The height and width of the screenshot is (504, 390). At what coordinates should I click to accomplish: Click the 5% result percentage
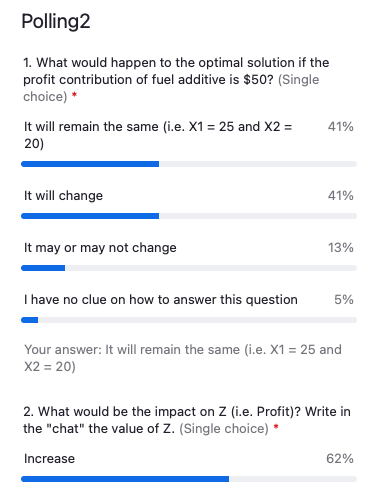[344, 300]
